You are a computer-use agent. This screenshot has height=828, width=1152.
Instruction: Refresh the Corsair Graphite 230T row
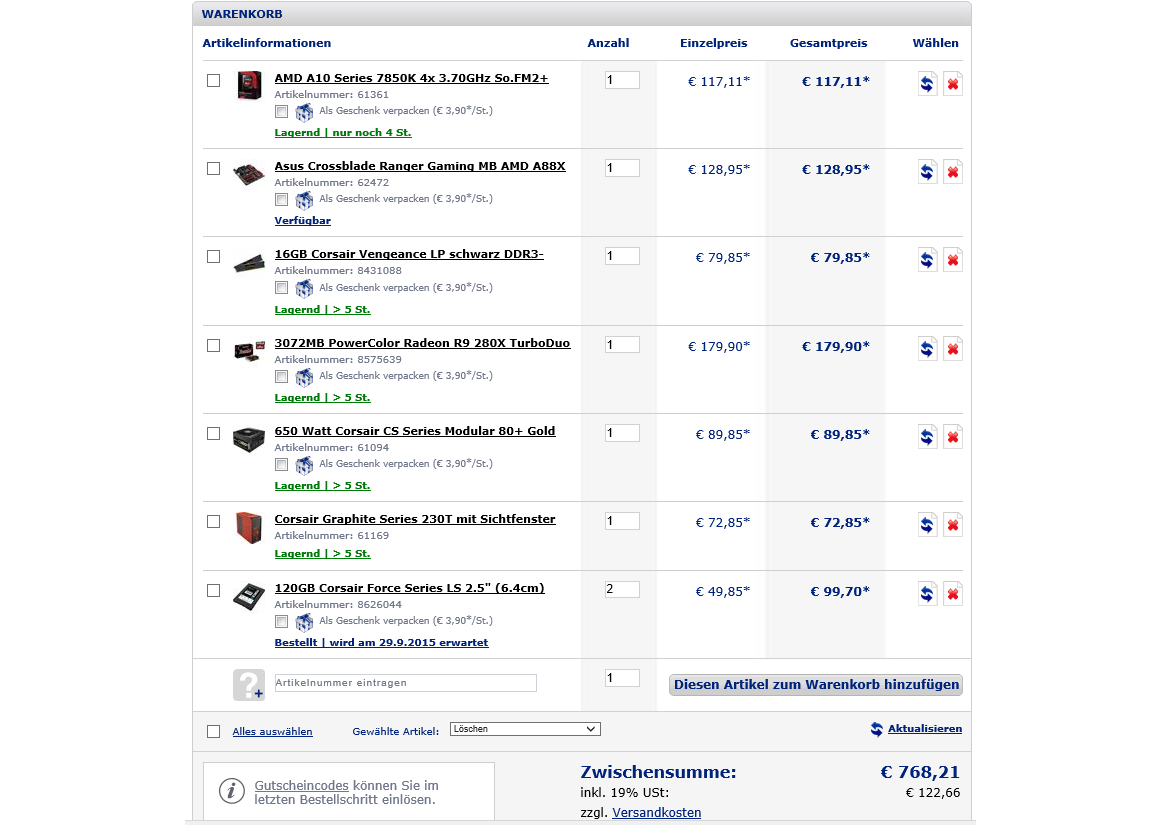(x=927, y=525)
